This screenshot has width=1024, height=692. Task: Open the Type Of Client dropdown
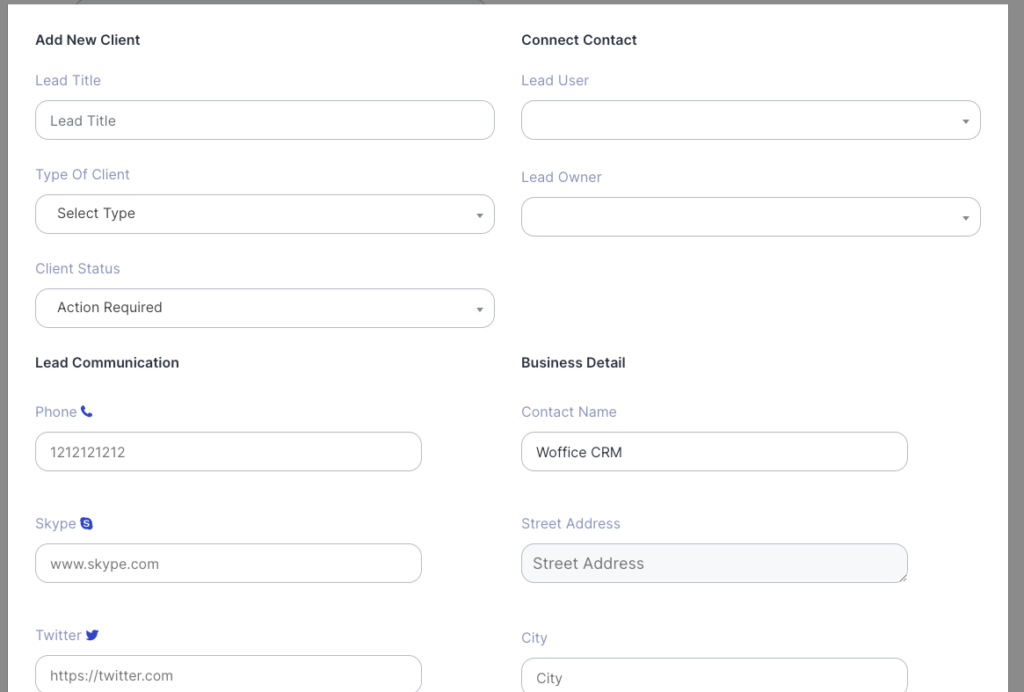pos(265,214)
